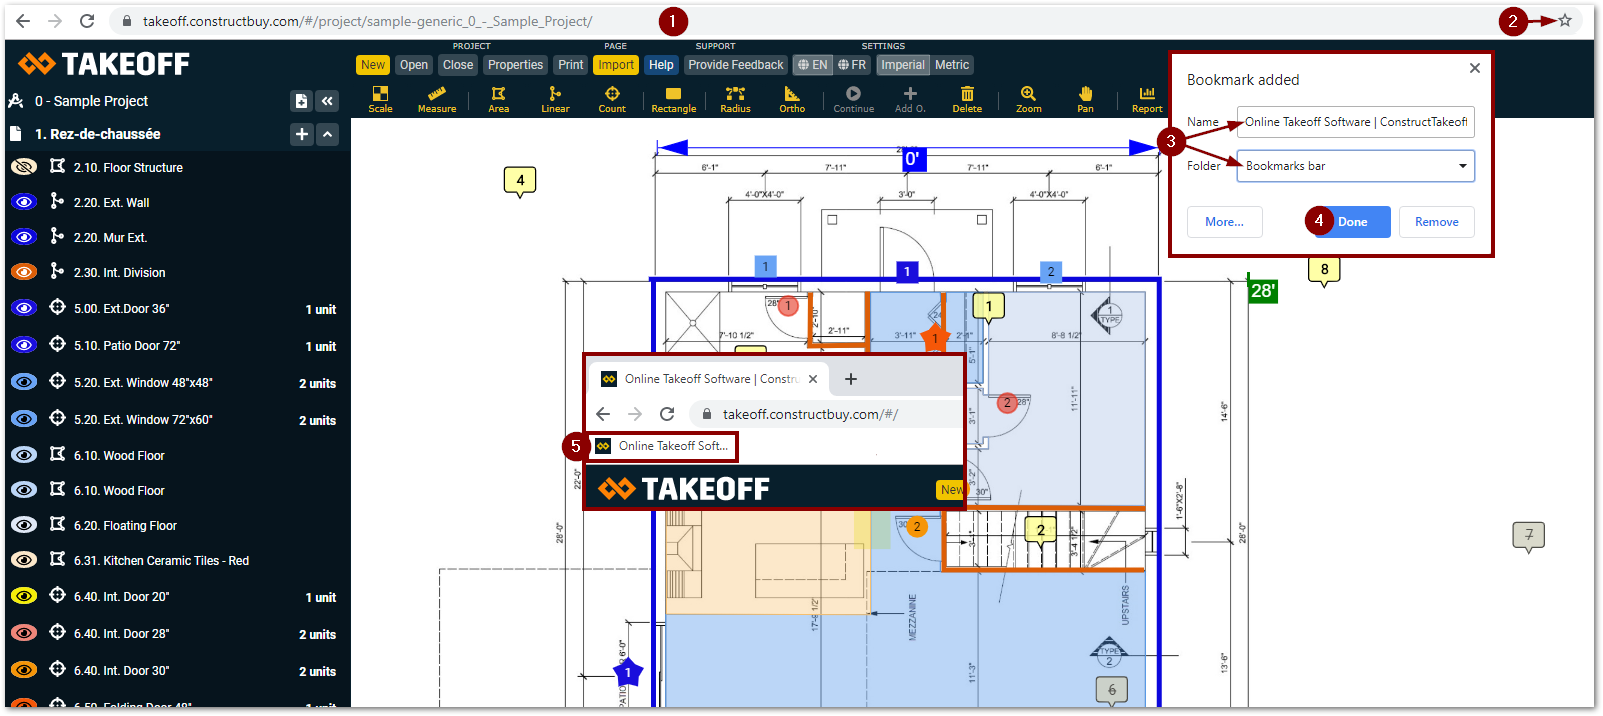Select the Scale tool
The image size is (1603, 716).
tap(380, 99)
